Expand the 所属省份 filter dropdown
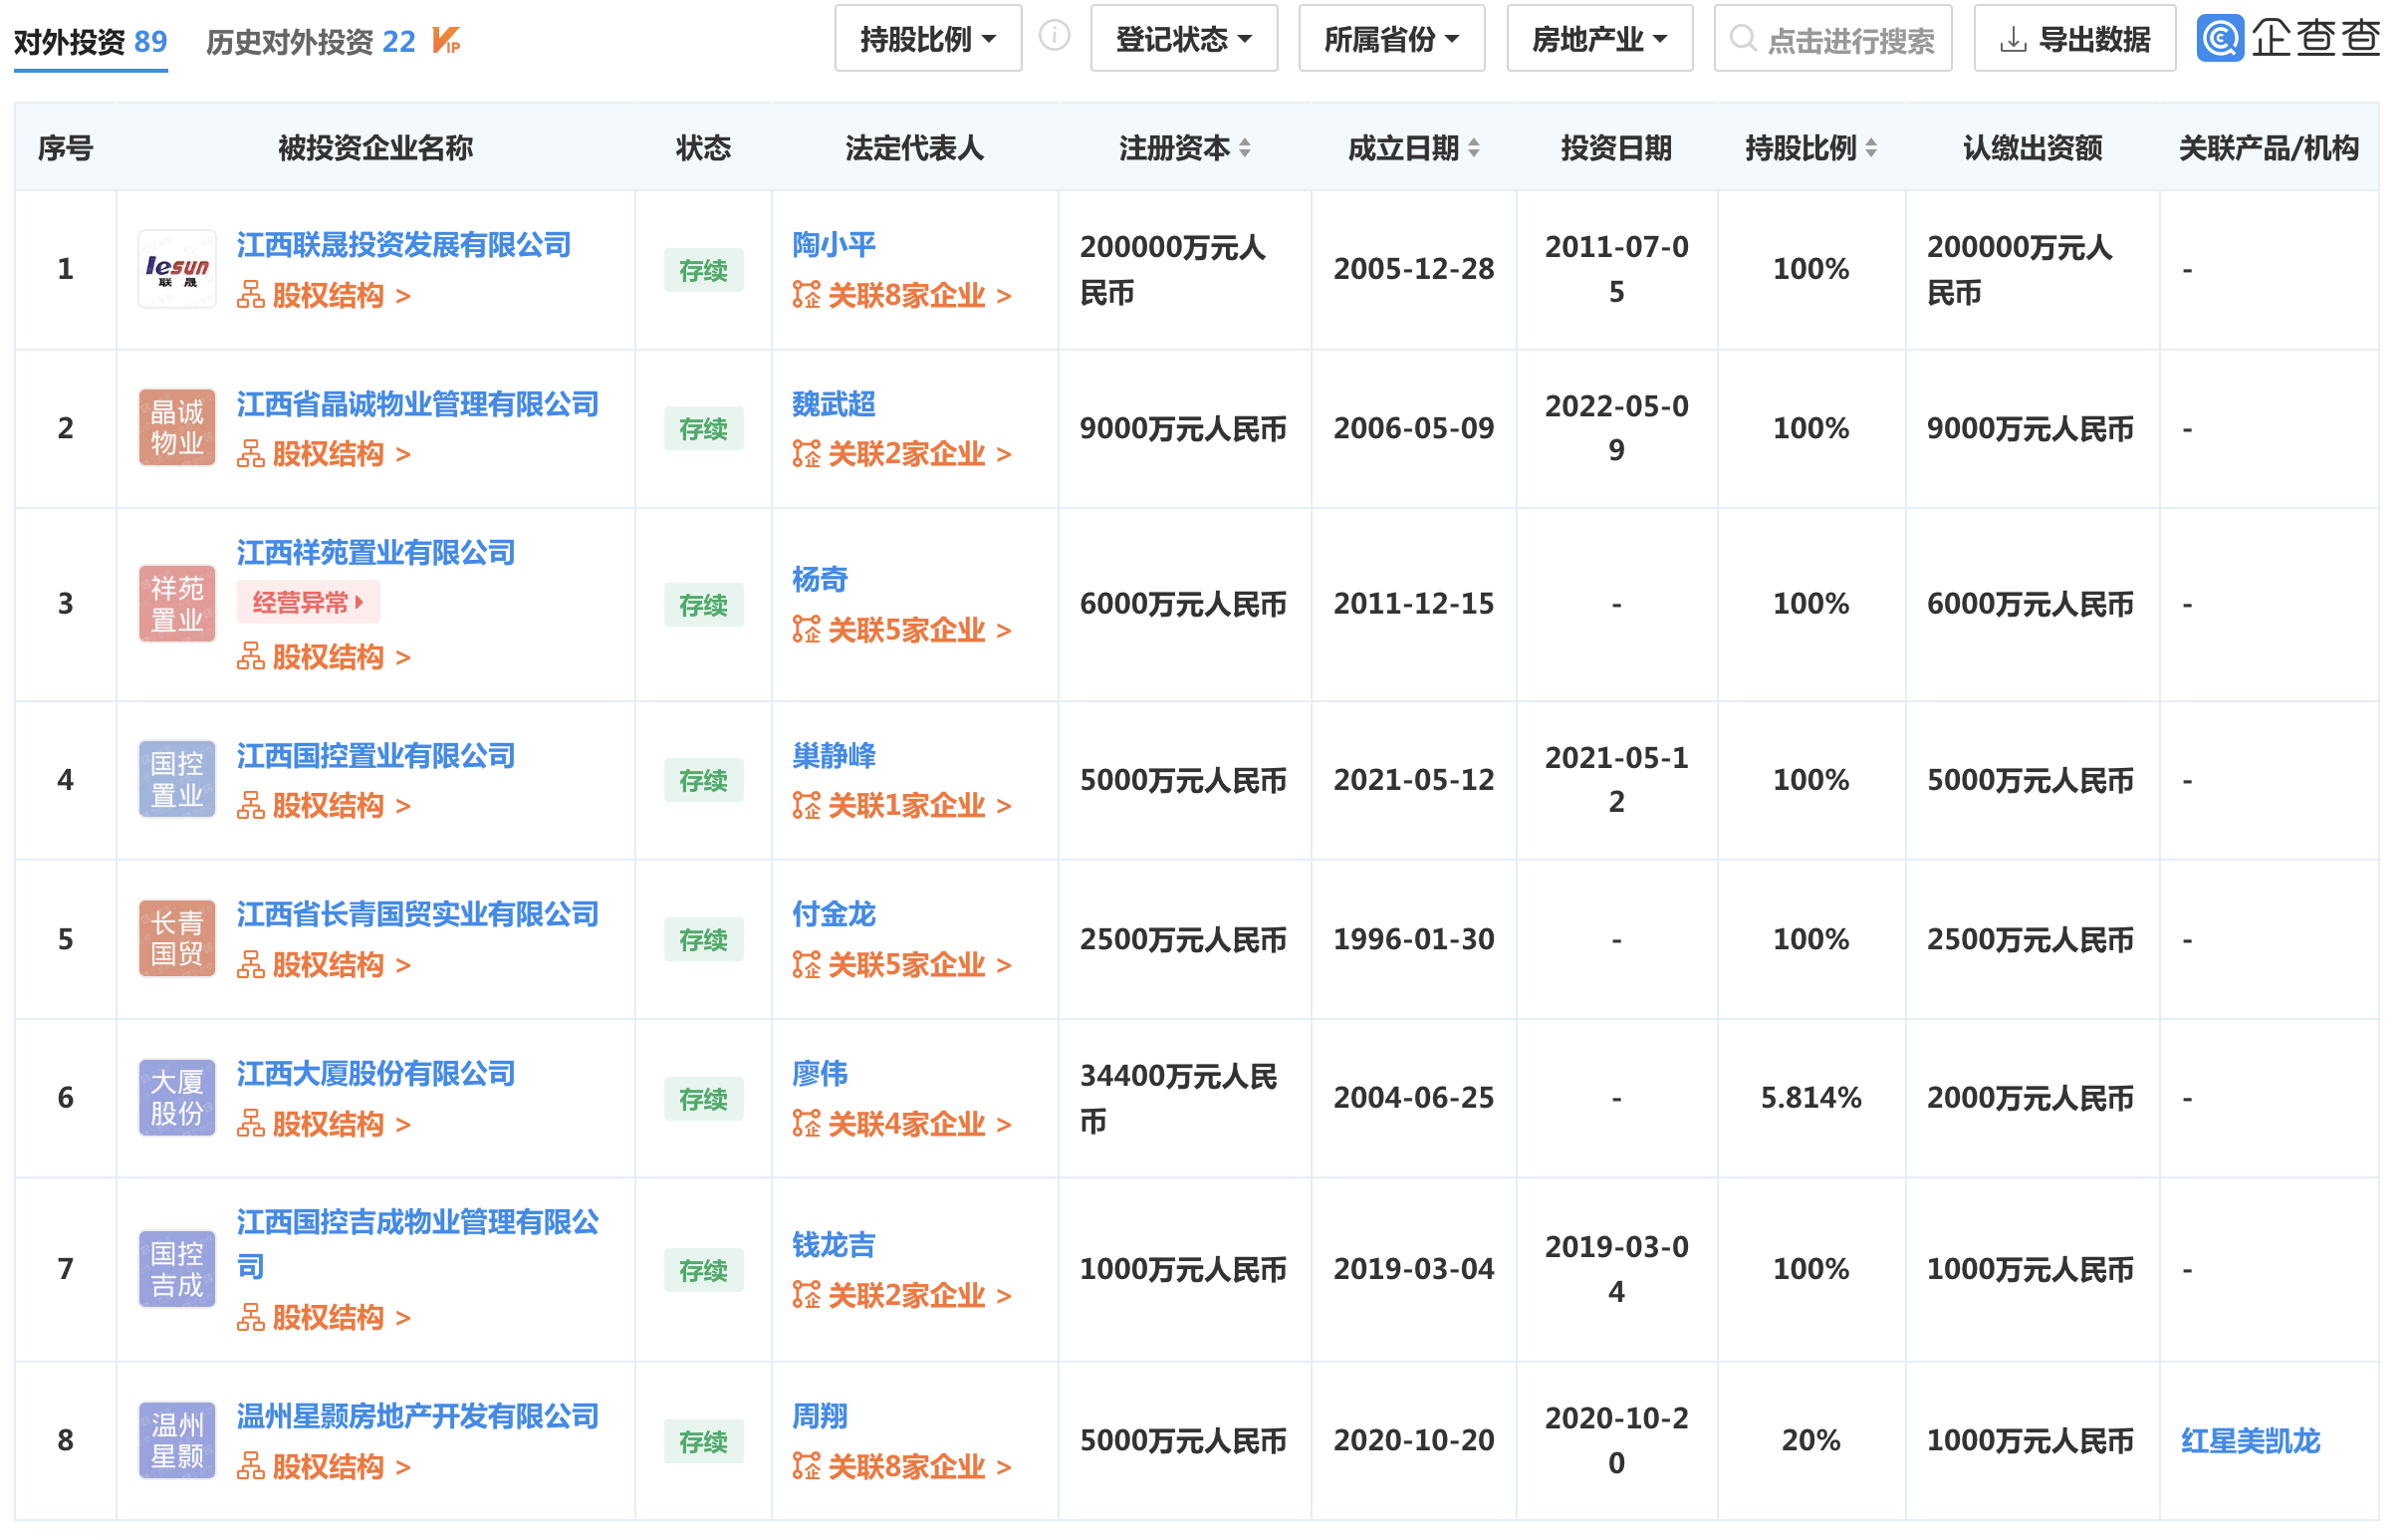 1392,39
